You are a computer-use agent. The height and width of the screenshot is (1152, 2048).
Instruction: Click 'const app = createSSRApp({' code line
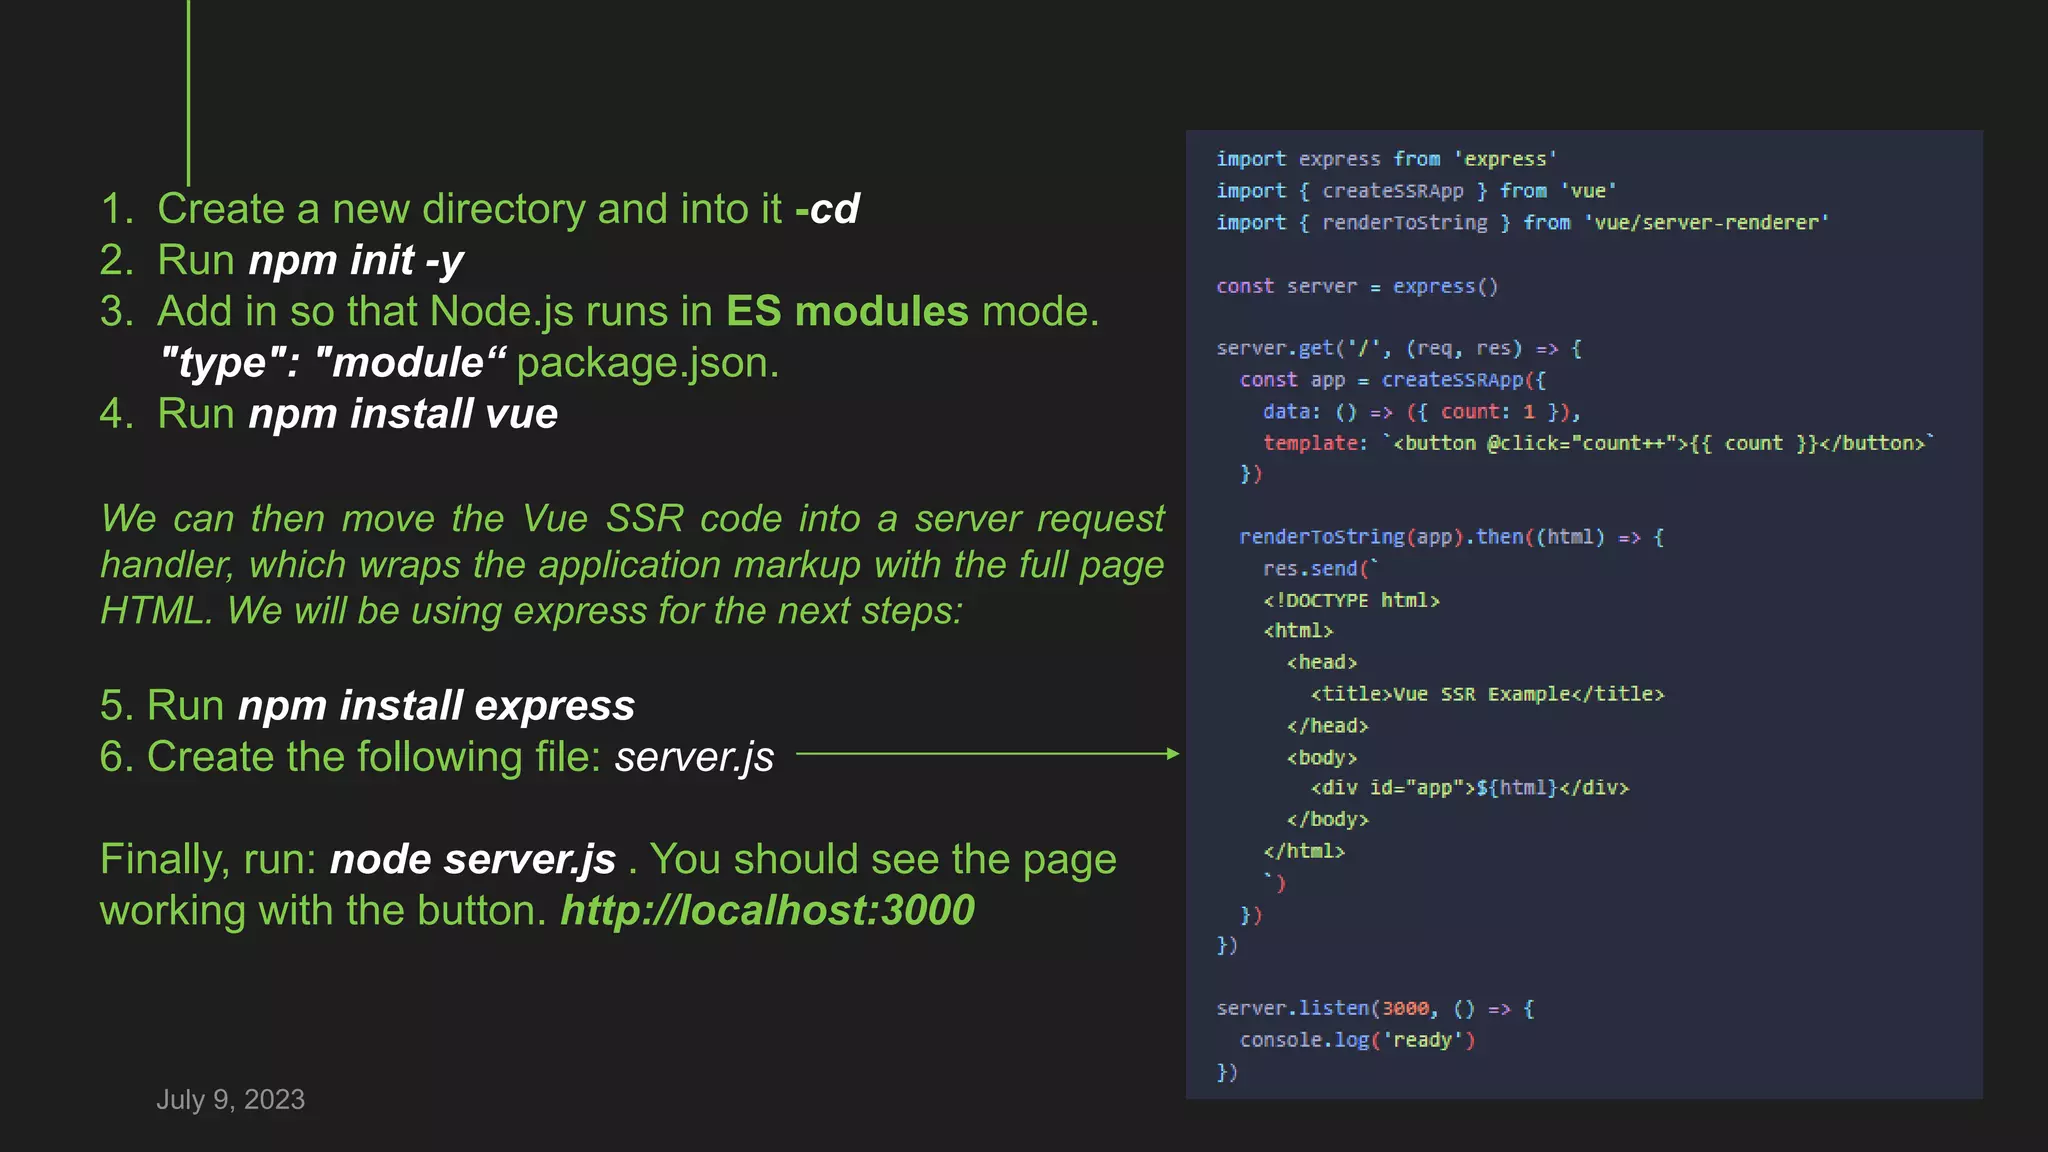[x=1393, y=380]
